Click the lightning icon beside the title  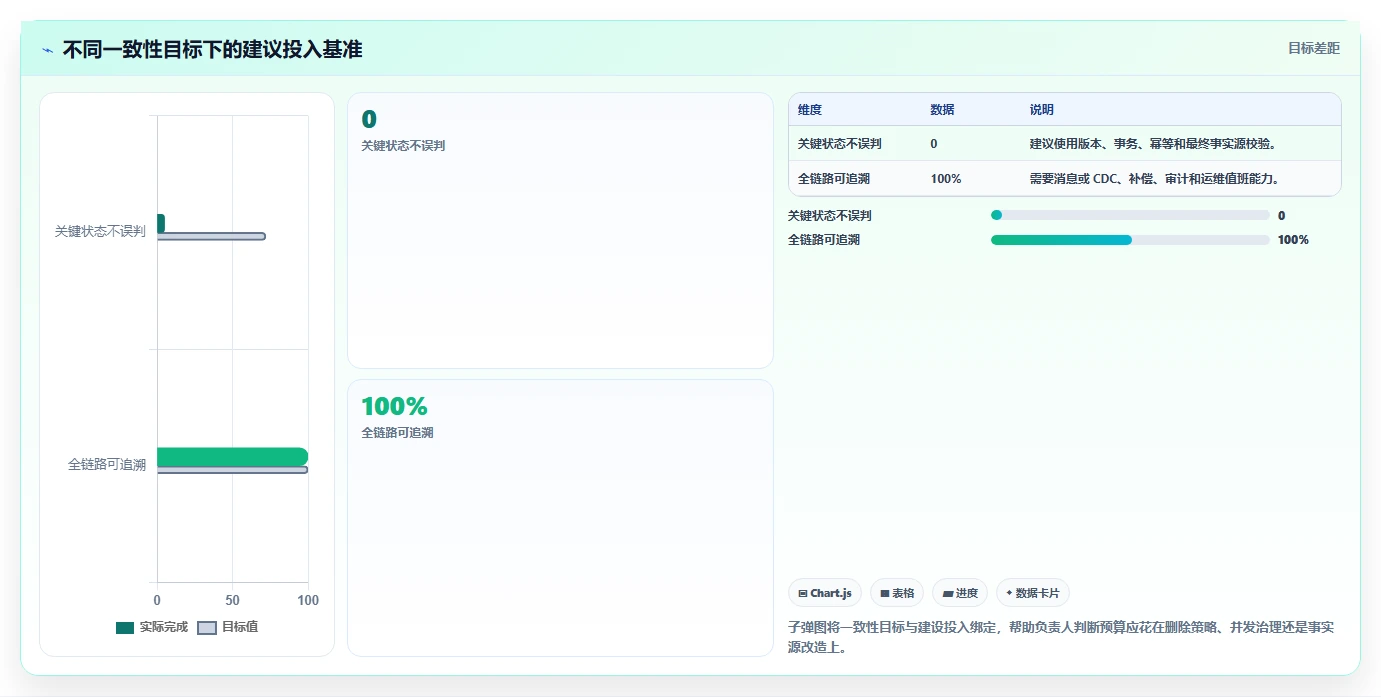click(x=47, y=50)
